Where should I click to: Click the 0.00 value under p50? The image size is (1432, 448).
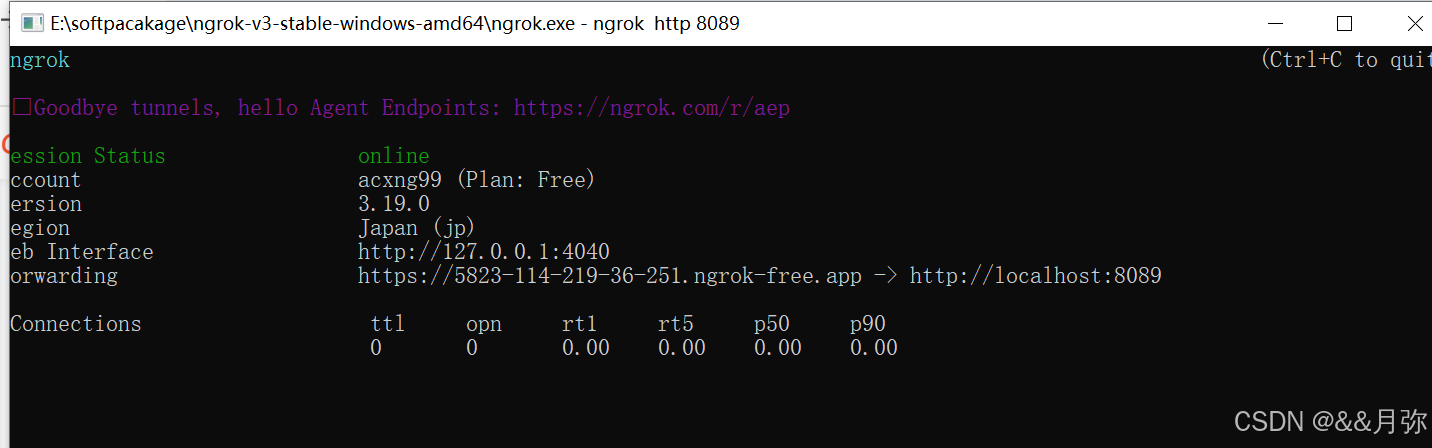coord(778,348)
